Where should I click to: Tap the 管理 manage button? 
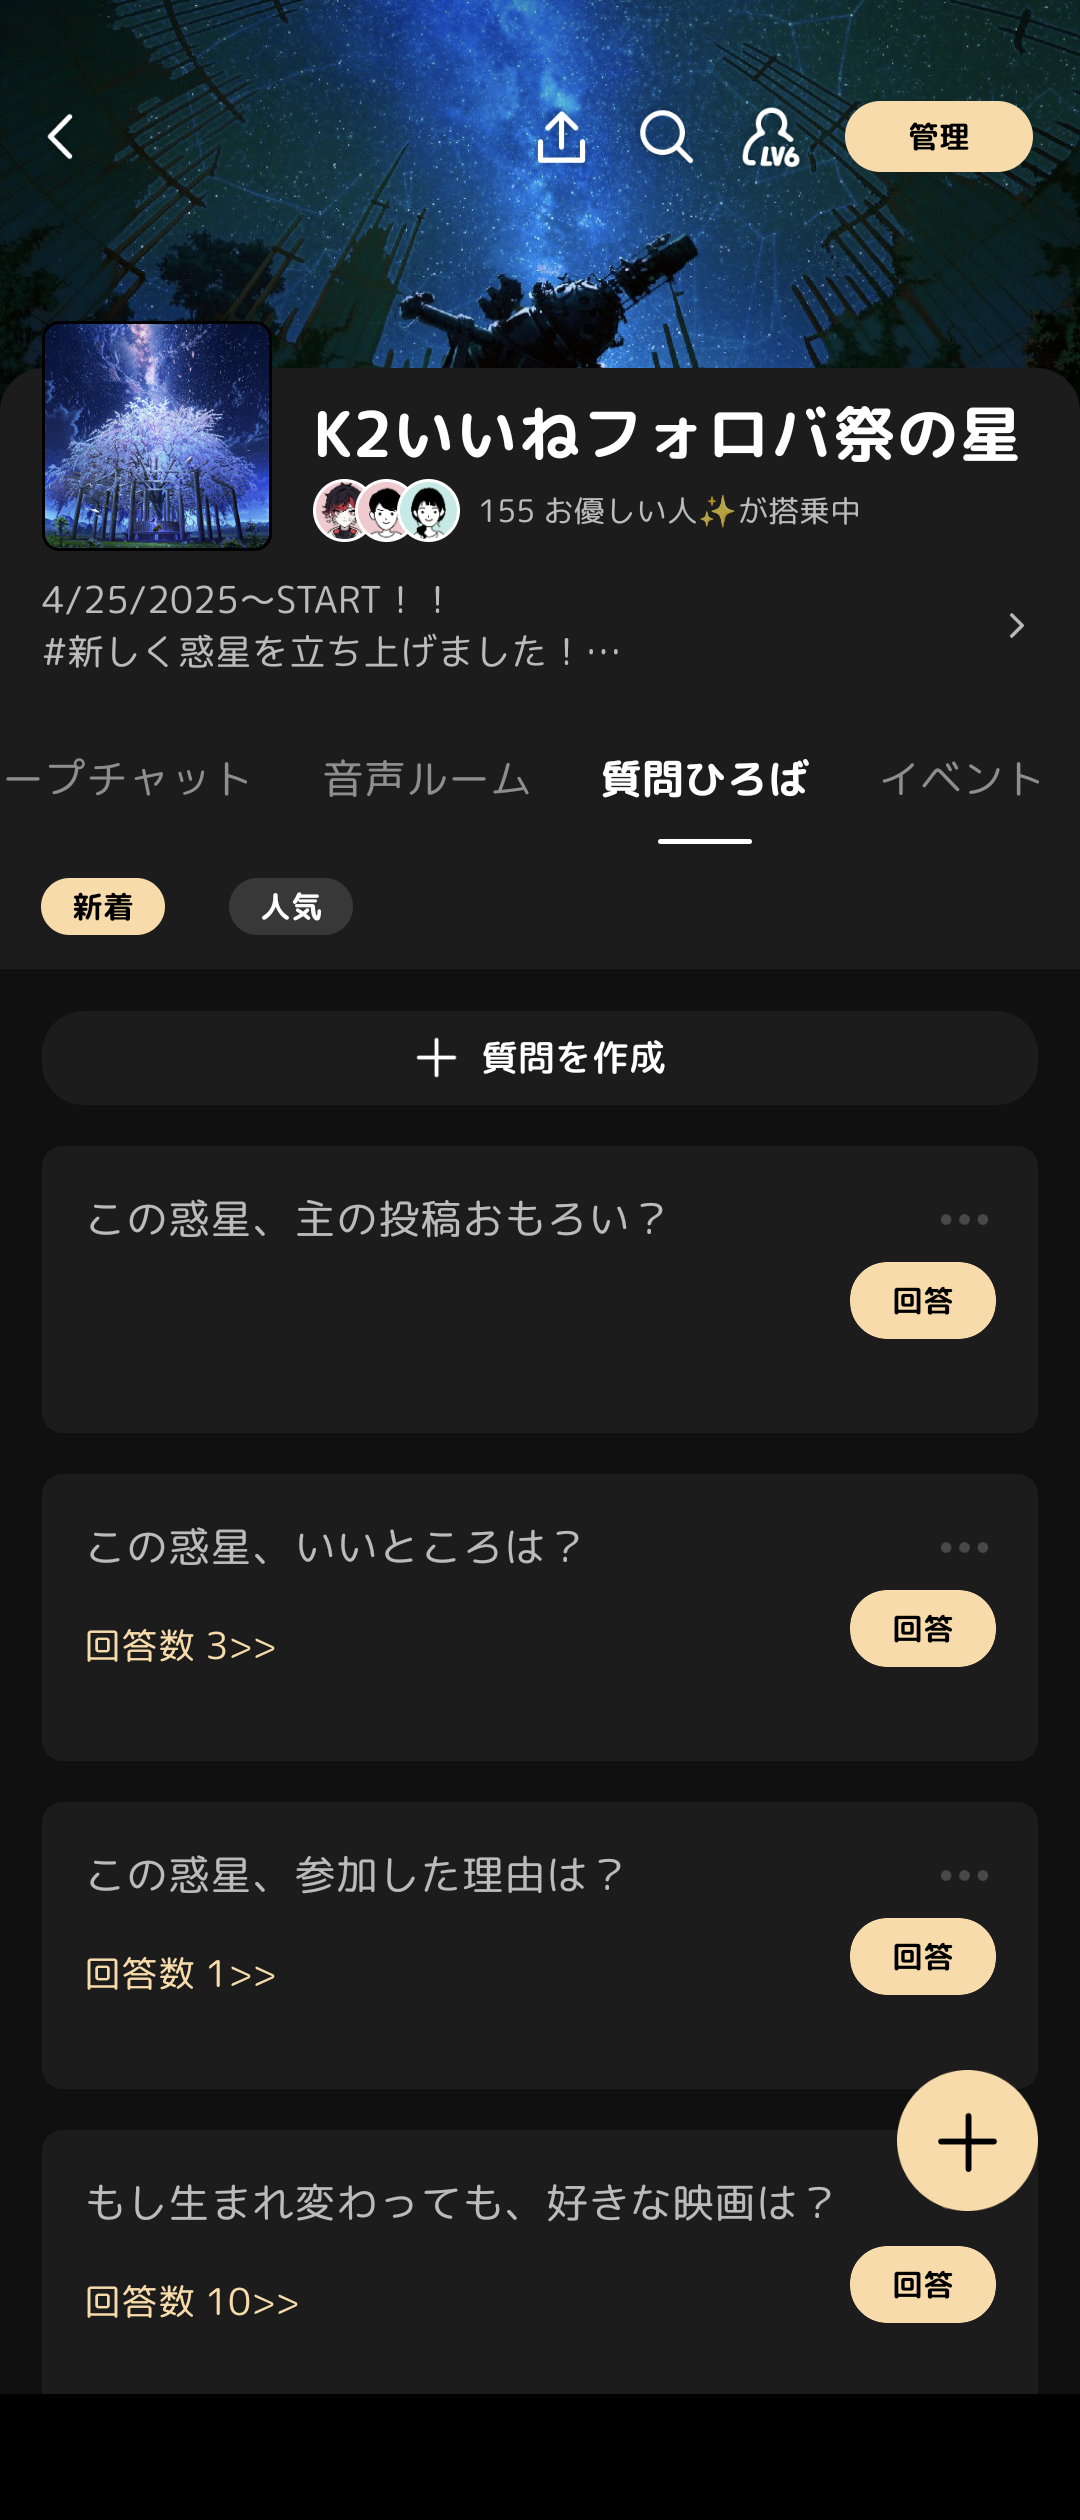[939, 137]
